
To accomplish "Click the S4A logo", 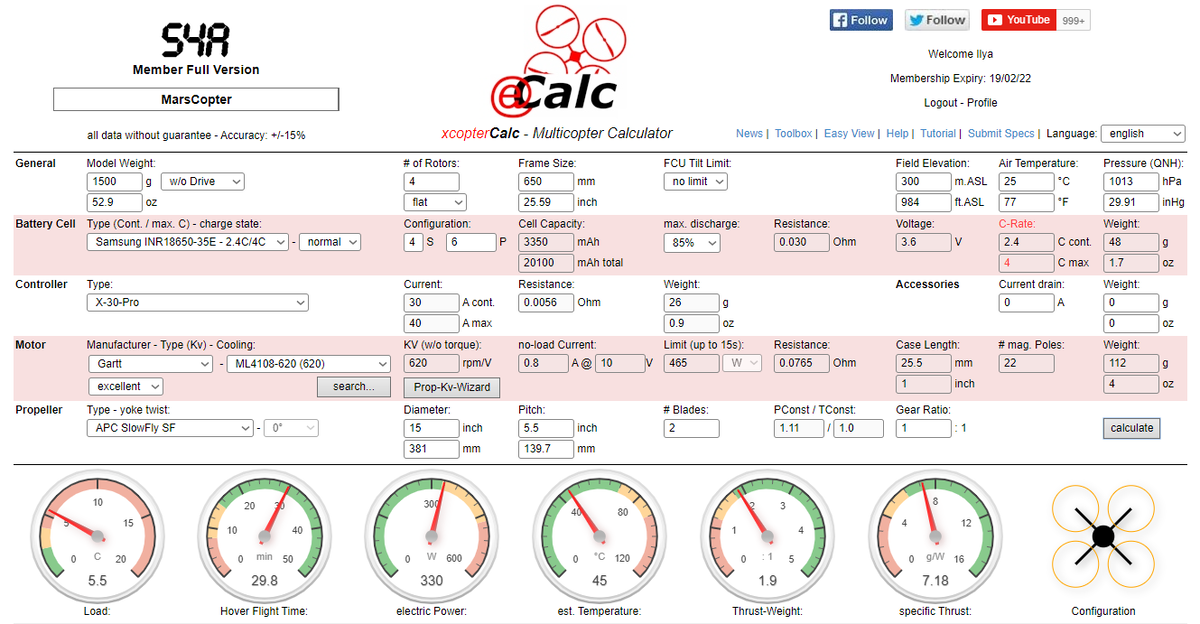I will coord(196,40).
